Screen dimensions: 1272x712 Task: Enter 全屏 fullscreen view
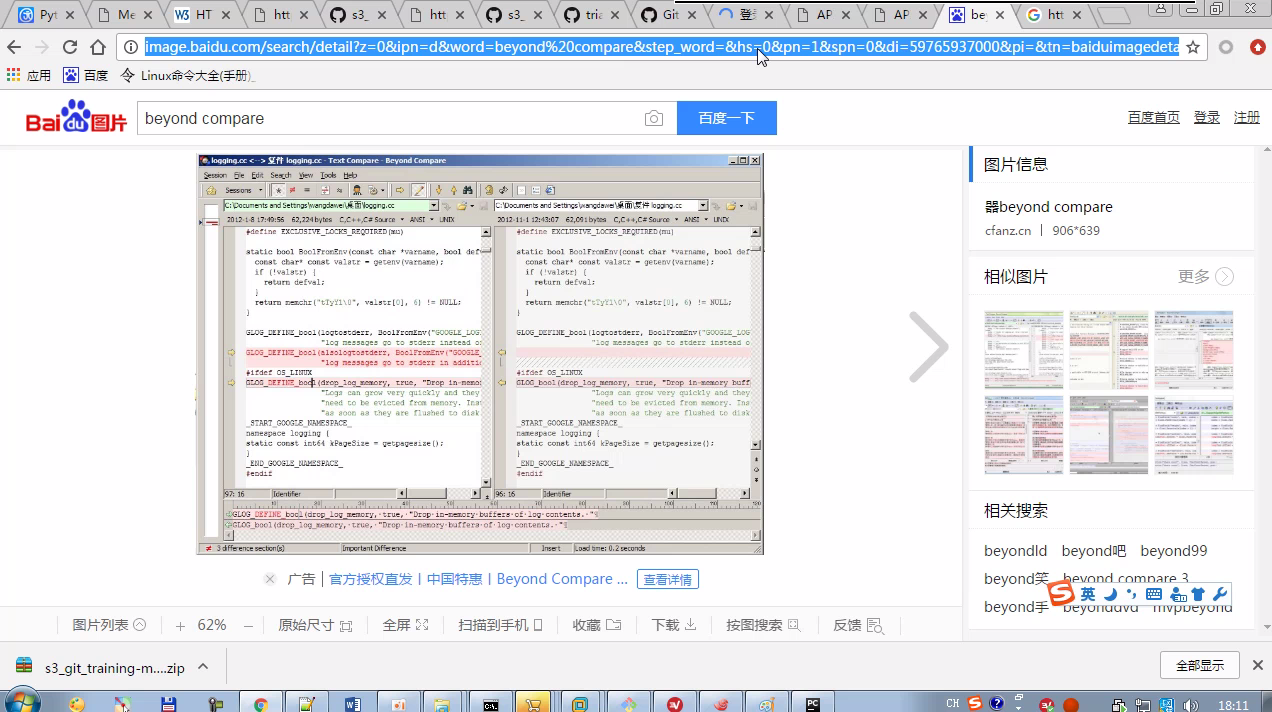coord(405,625)
